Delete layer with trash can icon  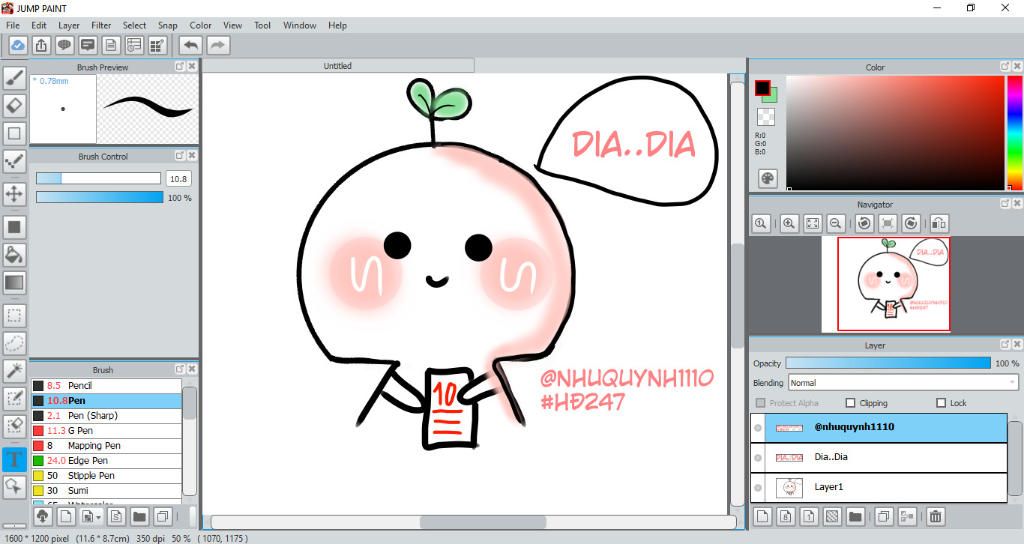[935, 517]
